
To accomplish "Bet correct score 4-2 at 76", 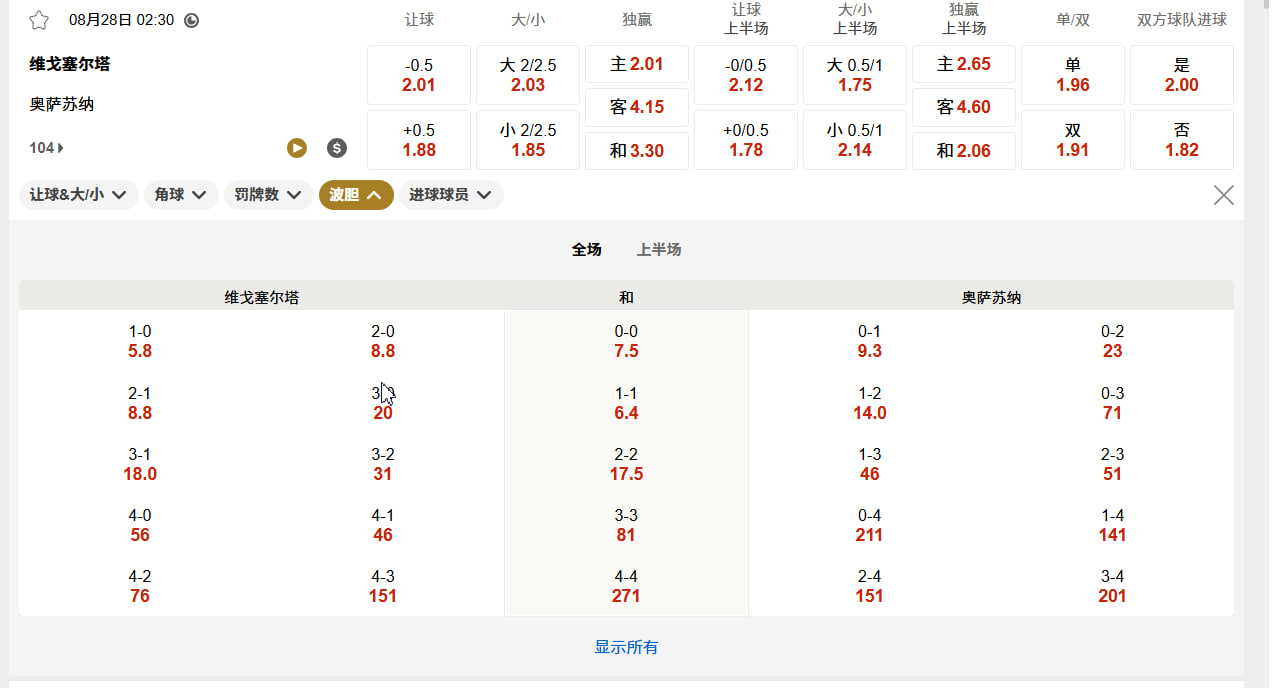I will click(x=140, y=586).
